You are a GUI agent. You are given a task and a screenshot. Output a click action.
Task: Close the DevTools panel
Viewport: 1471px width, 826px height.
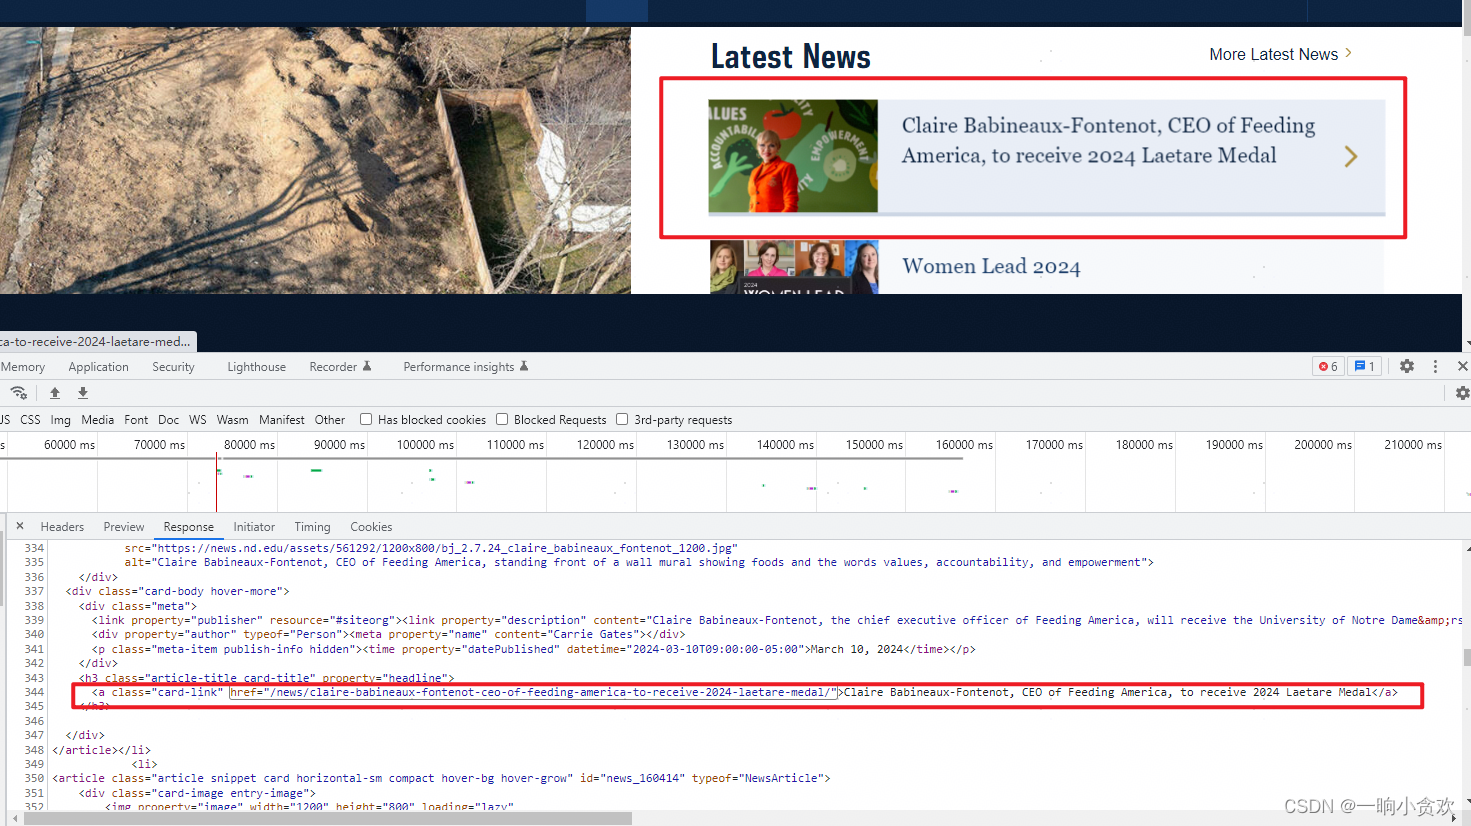pyautogui.click(x=1462, y=366)
